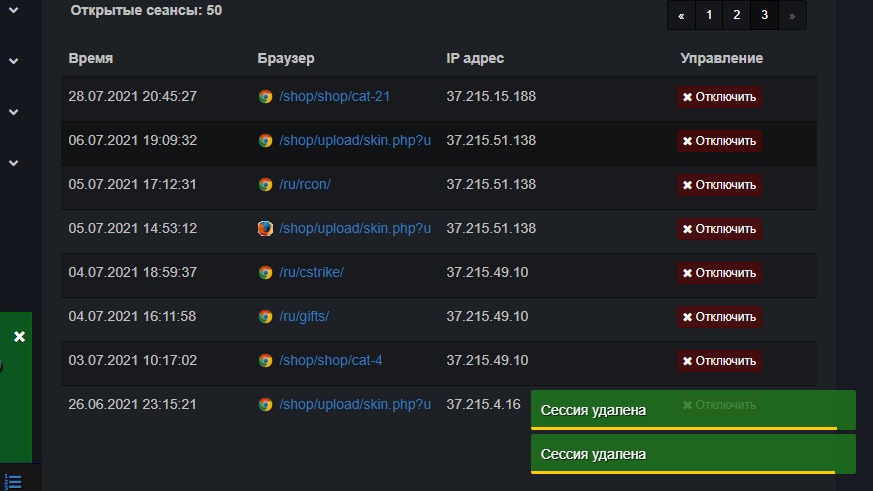Click the Chrome icon beside the /ru/gifts/ link

tap(265, 317)
